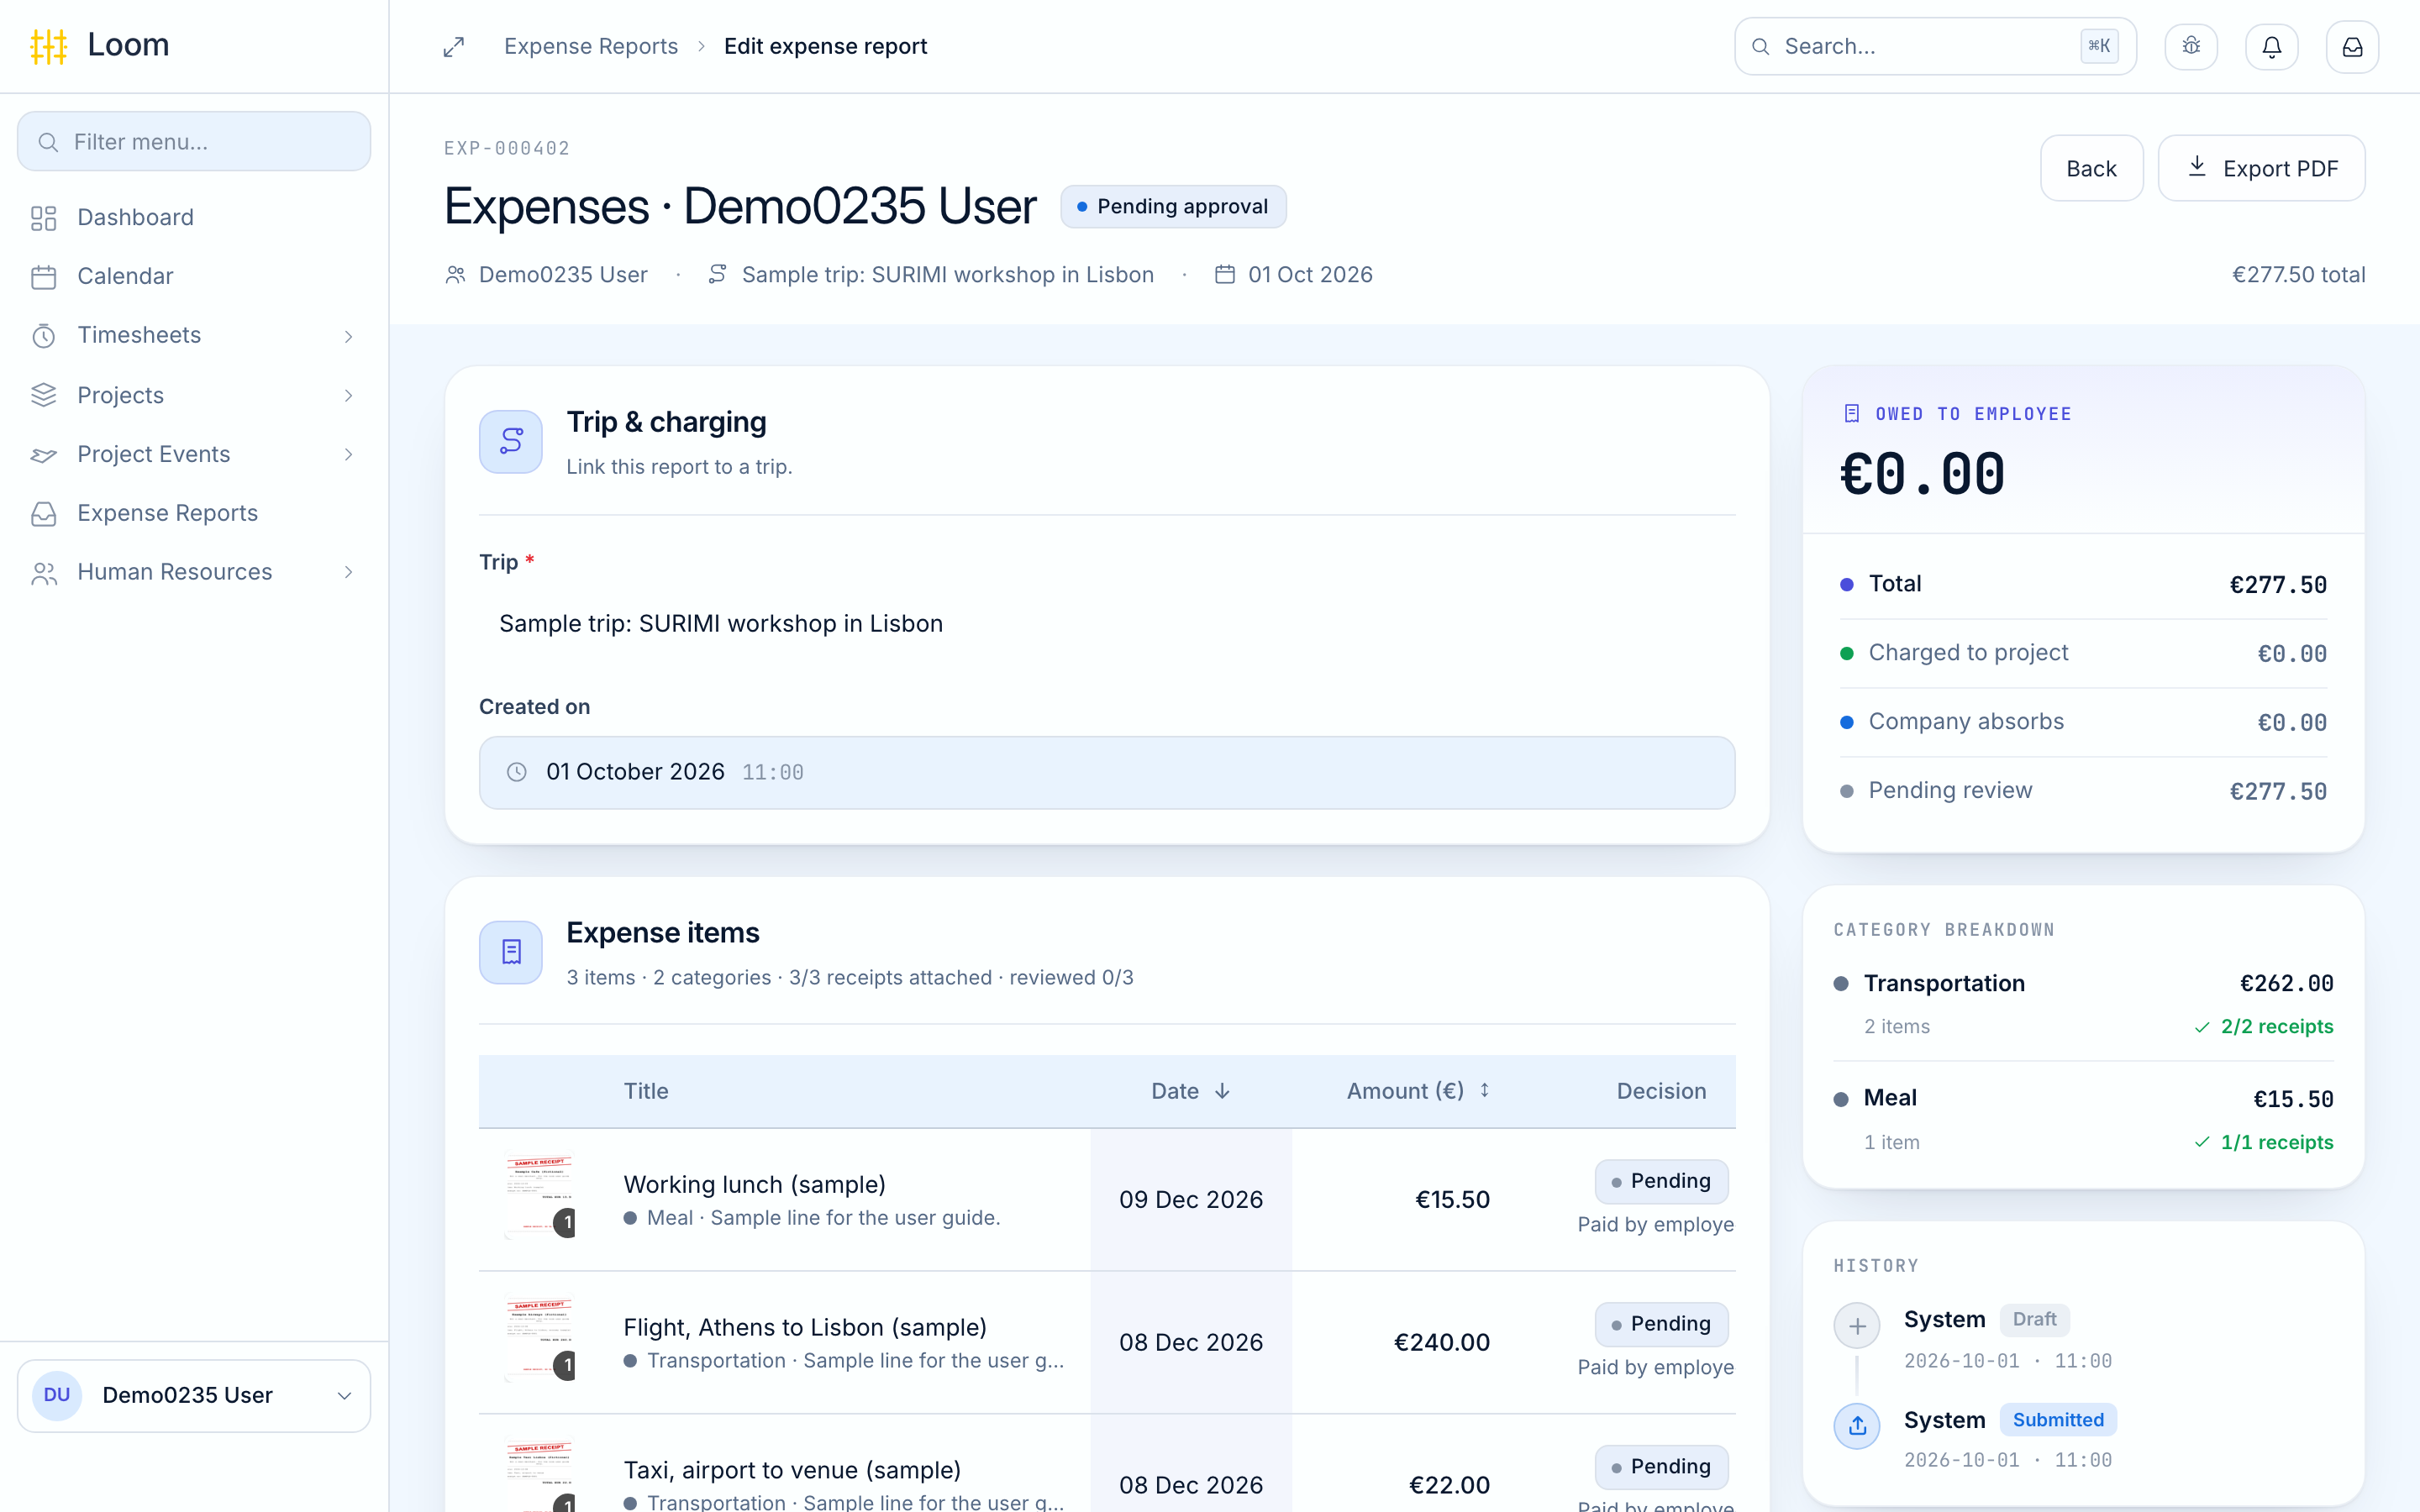Open Dashboard from the sidebar

[194, 218]
